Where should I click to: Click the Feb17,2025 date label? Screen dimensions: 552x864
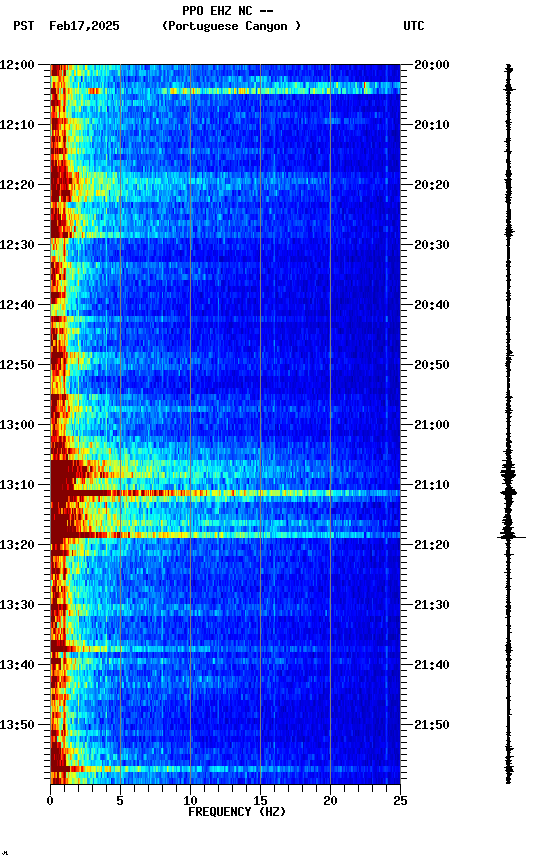[x=84, y=26]
